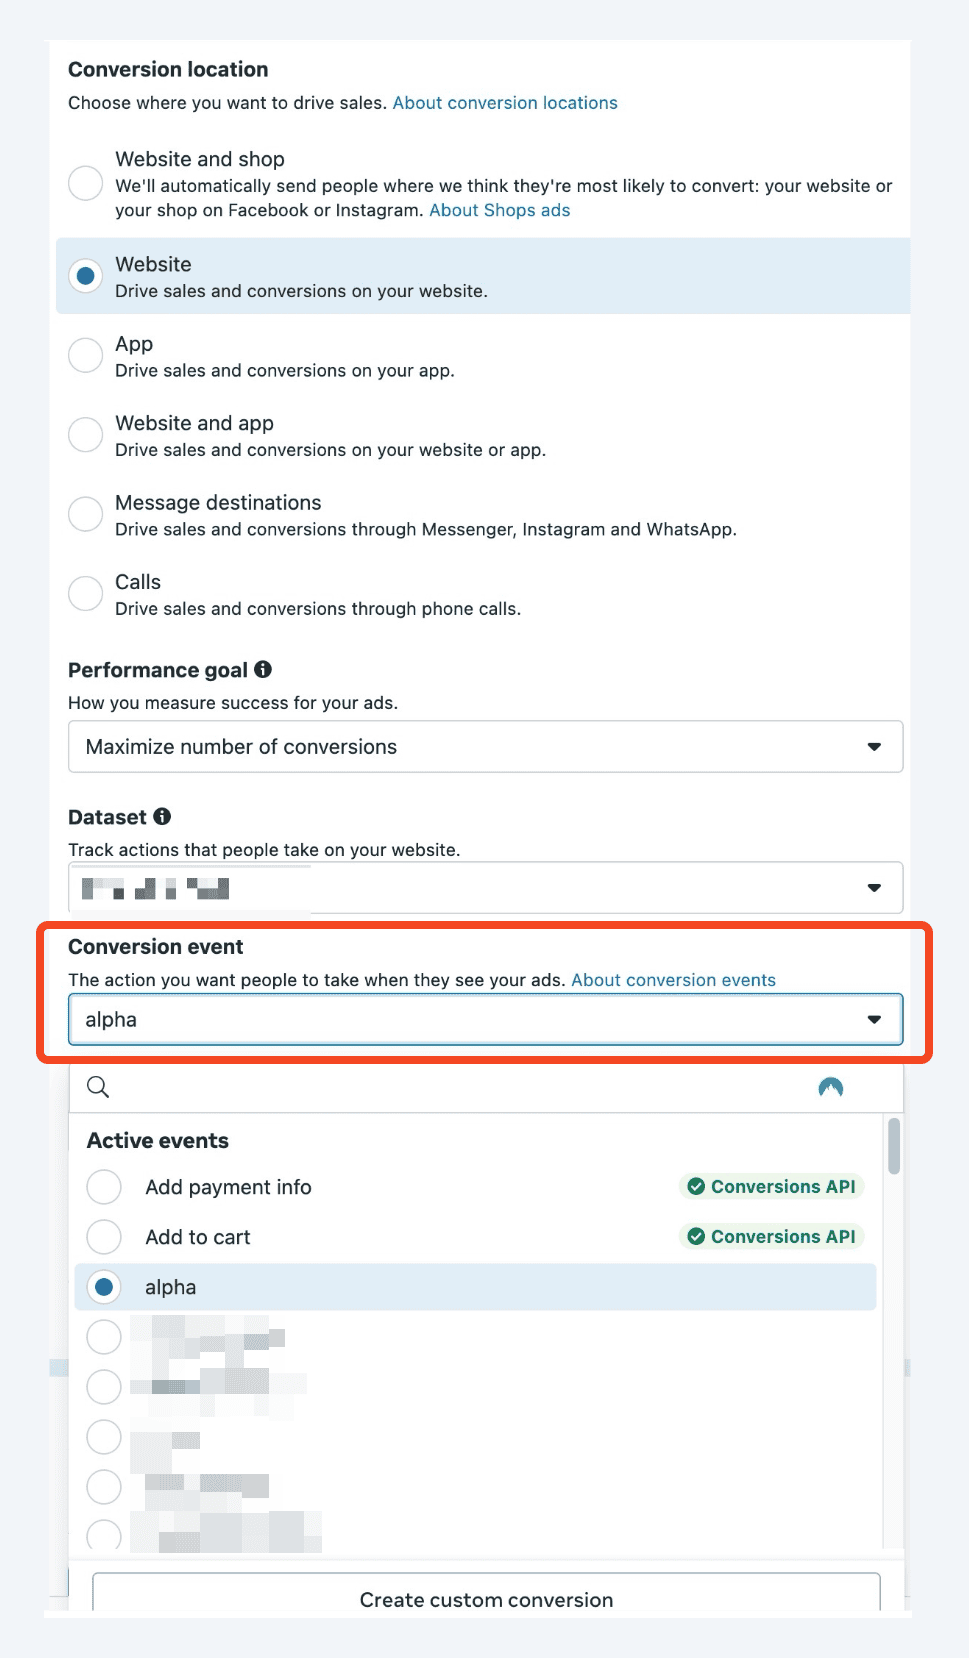Choose the Add to cart event
The image size is (969, 1658).
coord(104,1237)
